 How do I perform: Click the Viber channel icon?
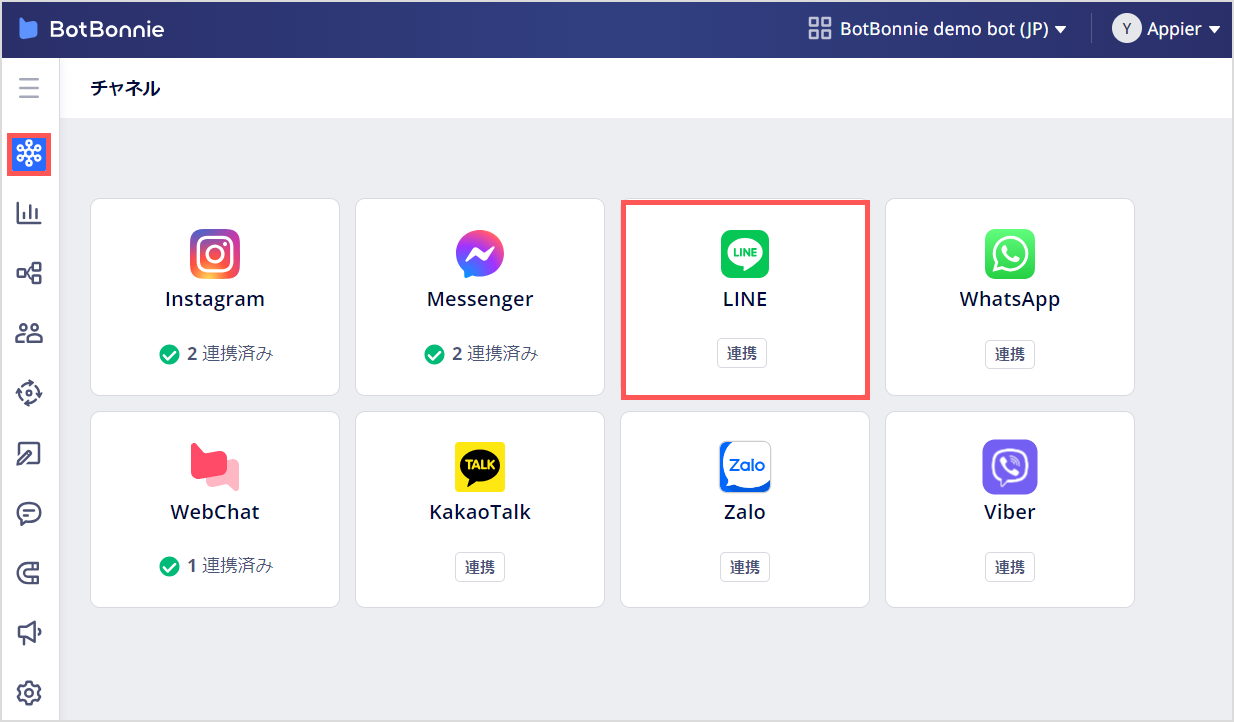point(1010,467)
